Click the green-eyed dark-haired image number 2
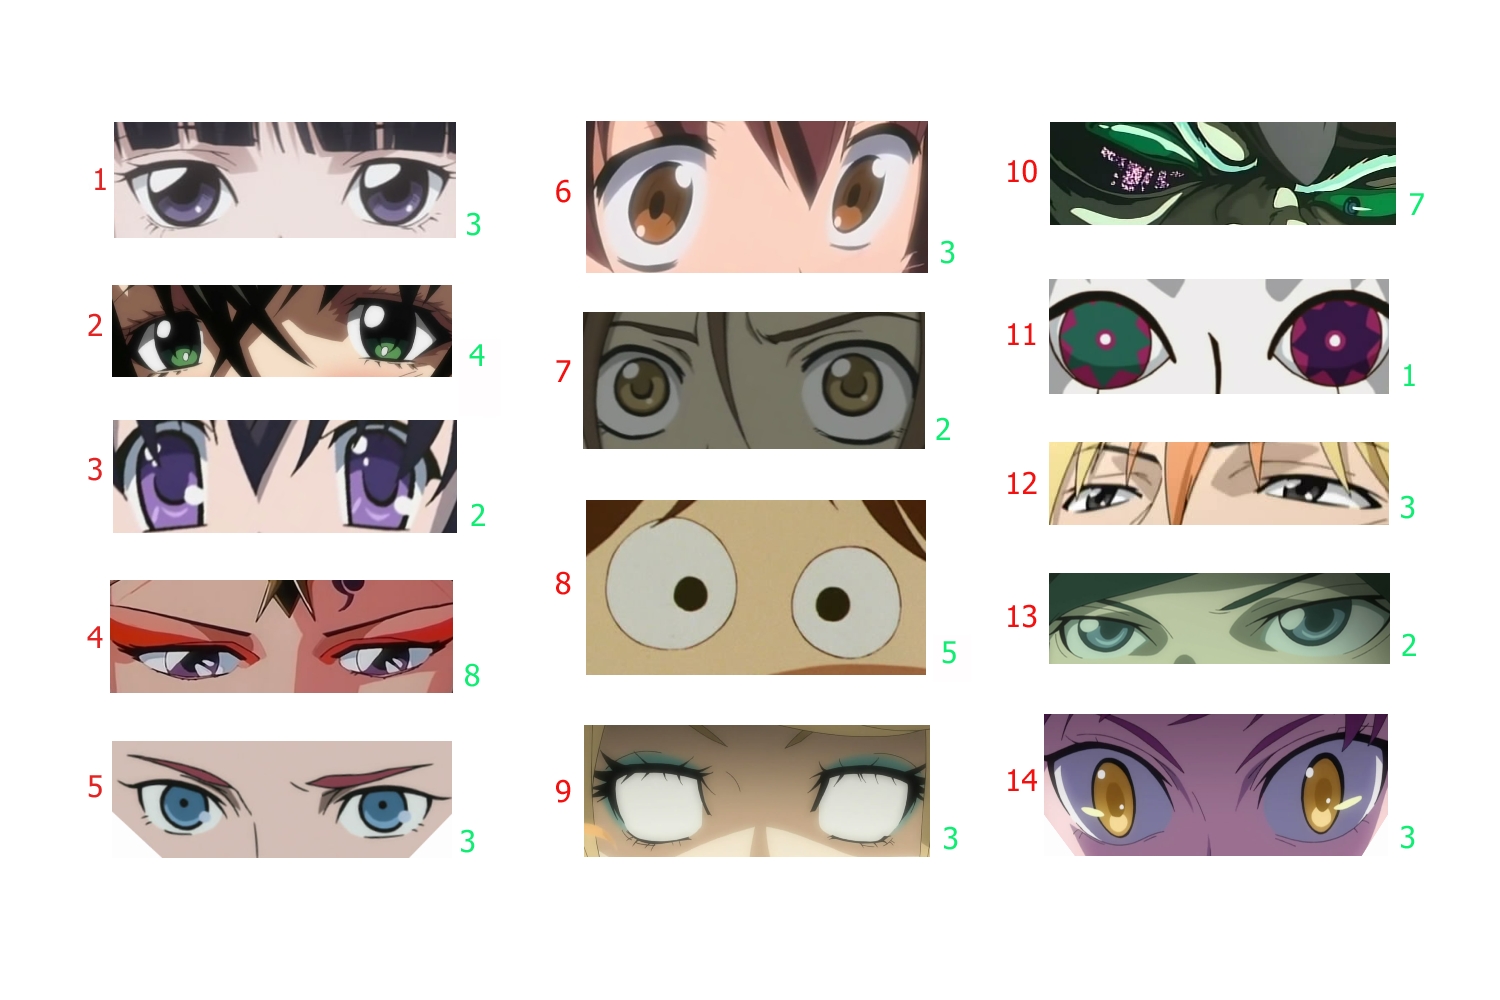The image size is (1500, 1000). [x=282, y=331]
